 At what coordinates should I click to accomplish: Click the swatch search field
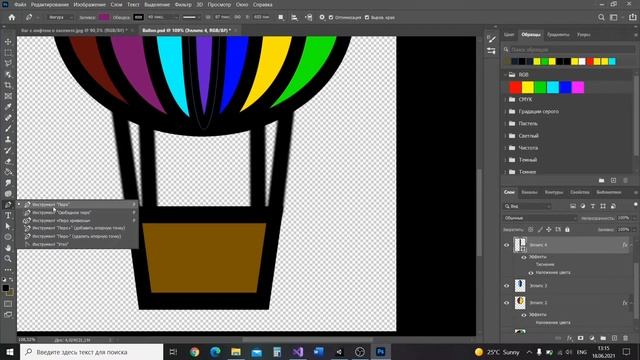coord(569,49)
